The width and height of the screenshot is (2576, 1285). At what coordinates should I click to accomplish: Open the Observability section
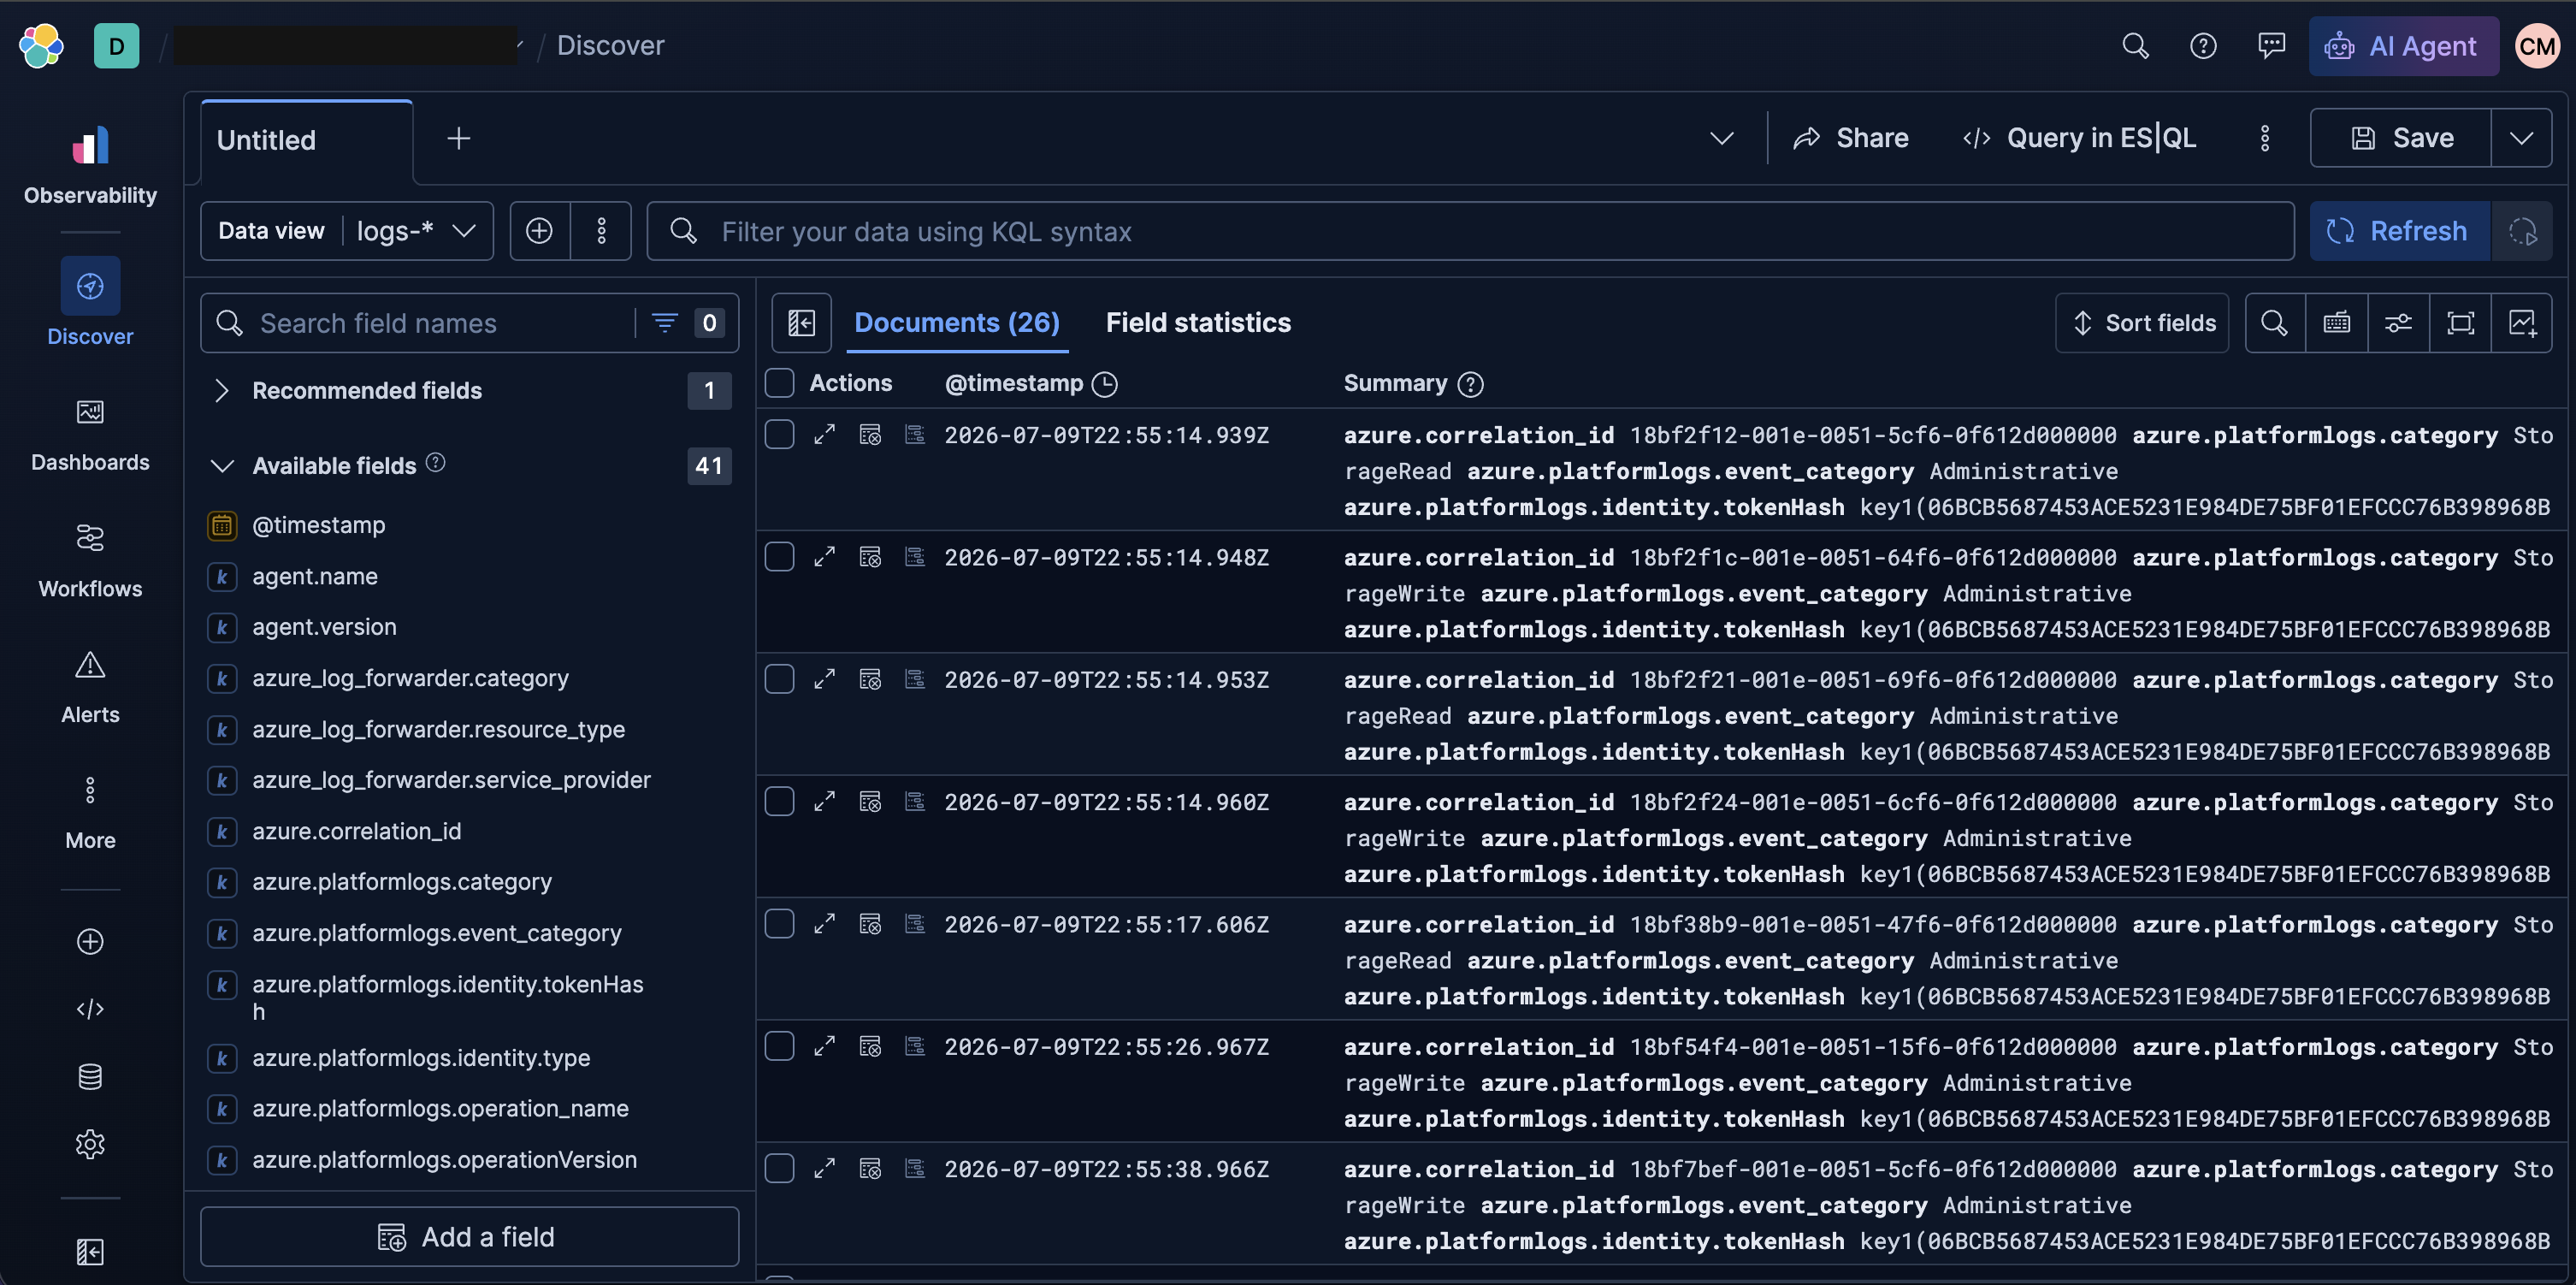[90, 165]
